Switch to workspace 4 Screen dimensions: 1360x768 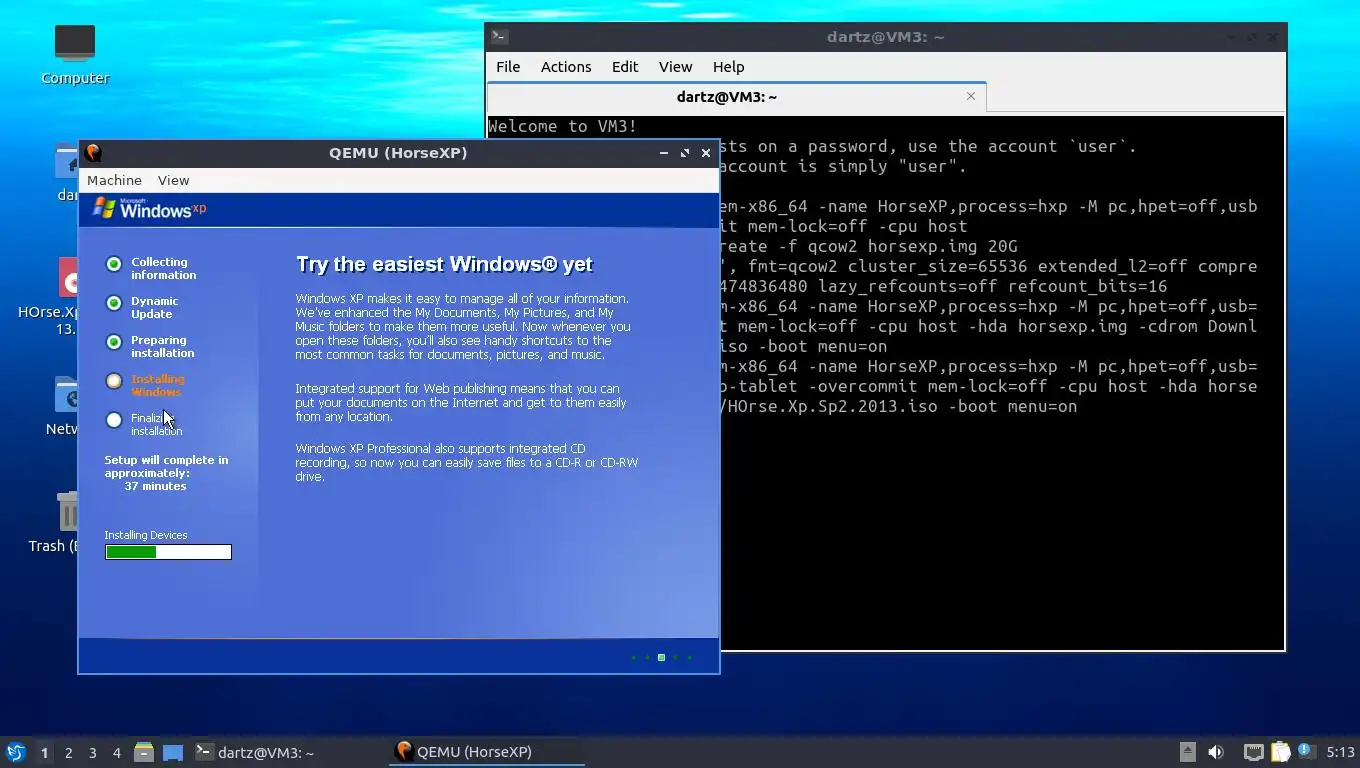(x=116, y=752)
